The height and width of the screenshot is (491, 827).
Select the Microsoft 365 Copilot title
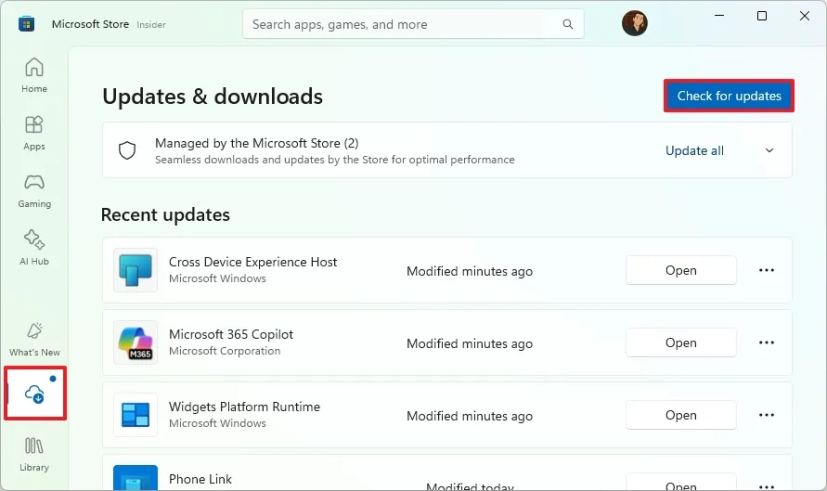231,334
